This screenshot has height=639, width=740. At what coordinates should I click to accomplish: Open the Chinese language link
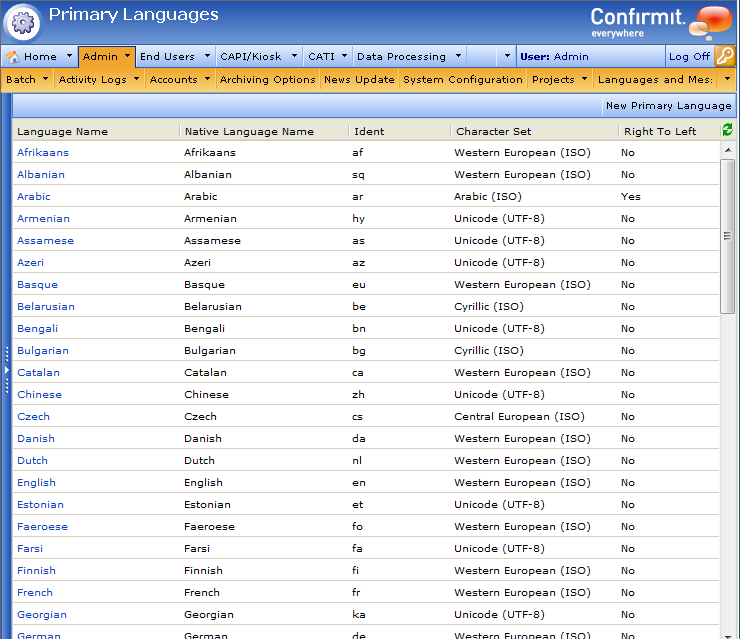(x=39, y=395)
